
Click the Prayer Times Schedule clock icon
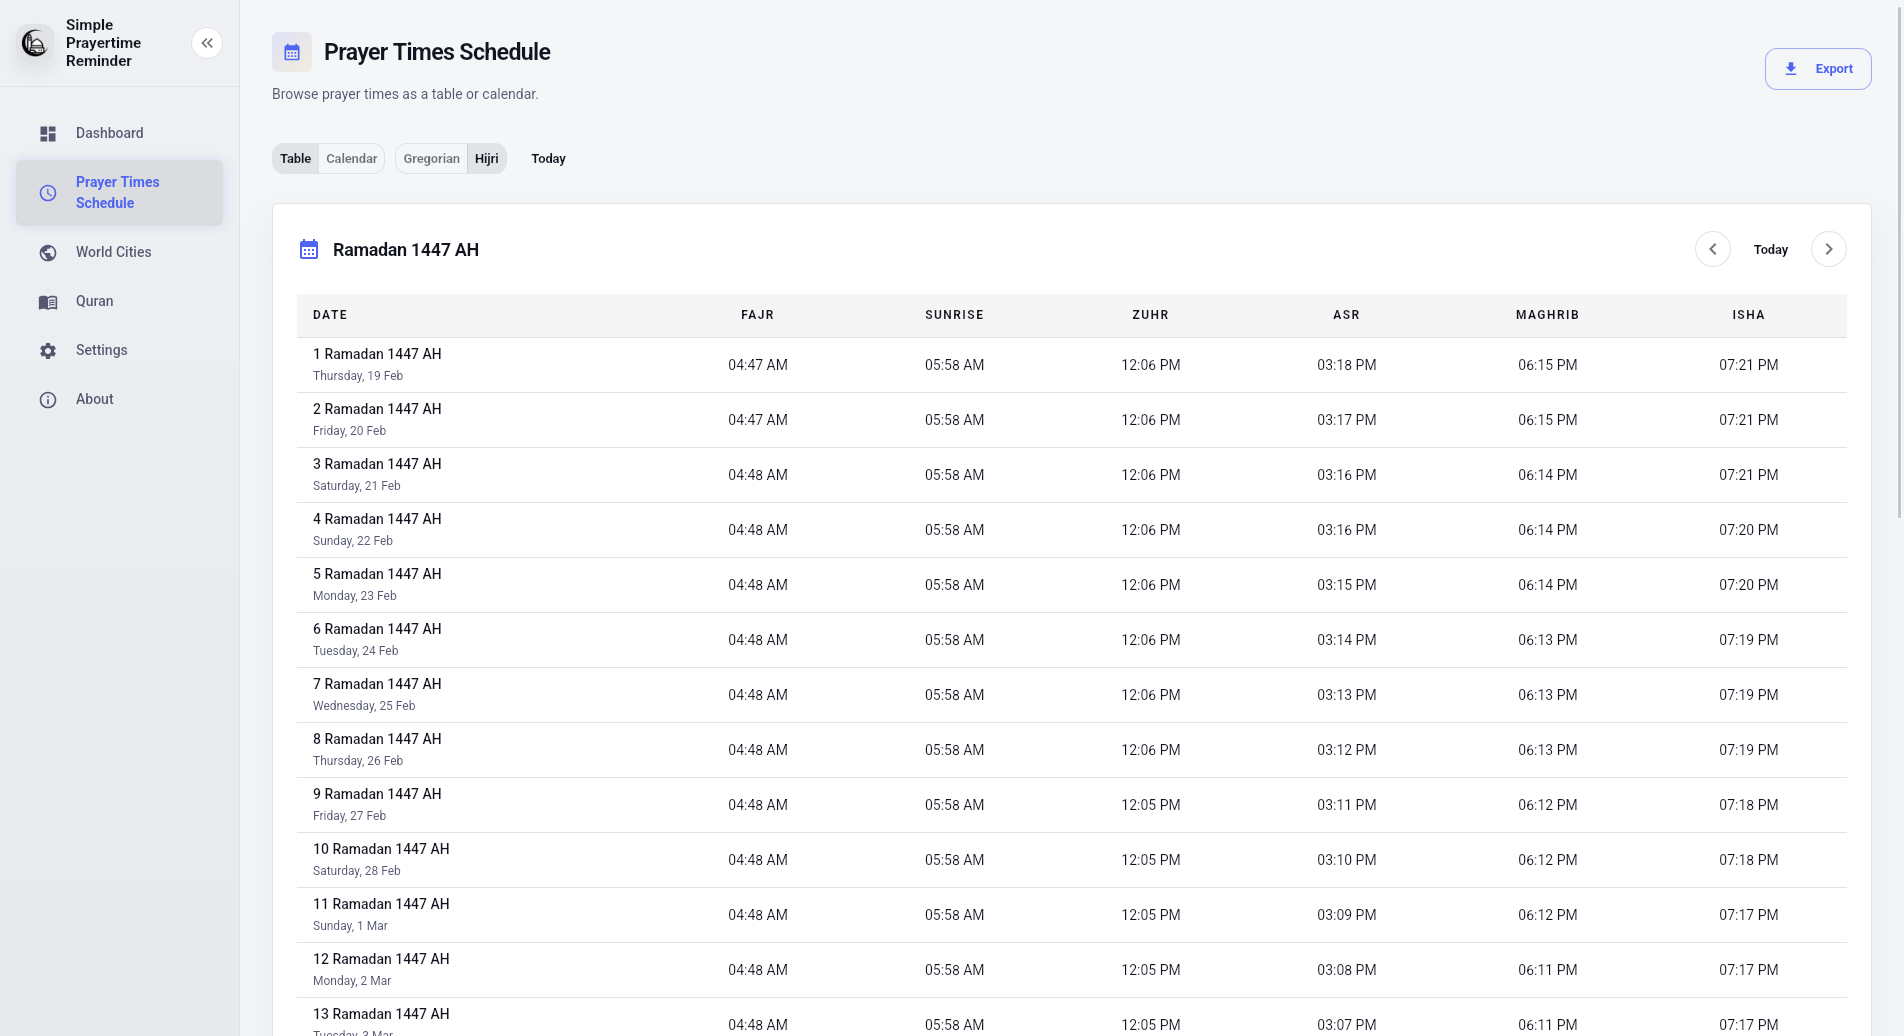48,193
